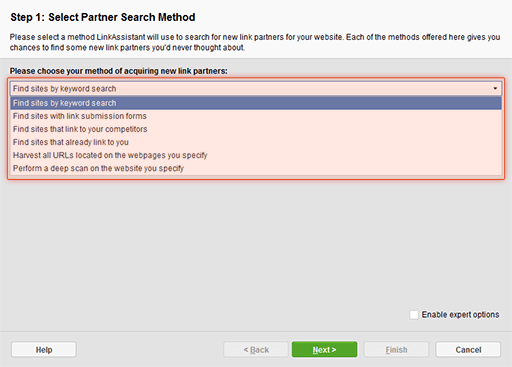This screenshot has height=367, width=512.
Task: Choose 'Harvest all URLs located on the webpages'
Action: (x=256, y=155)
